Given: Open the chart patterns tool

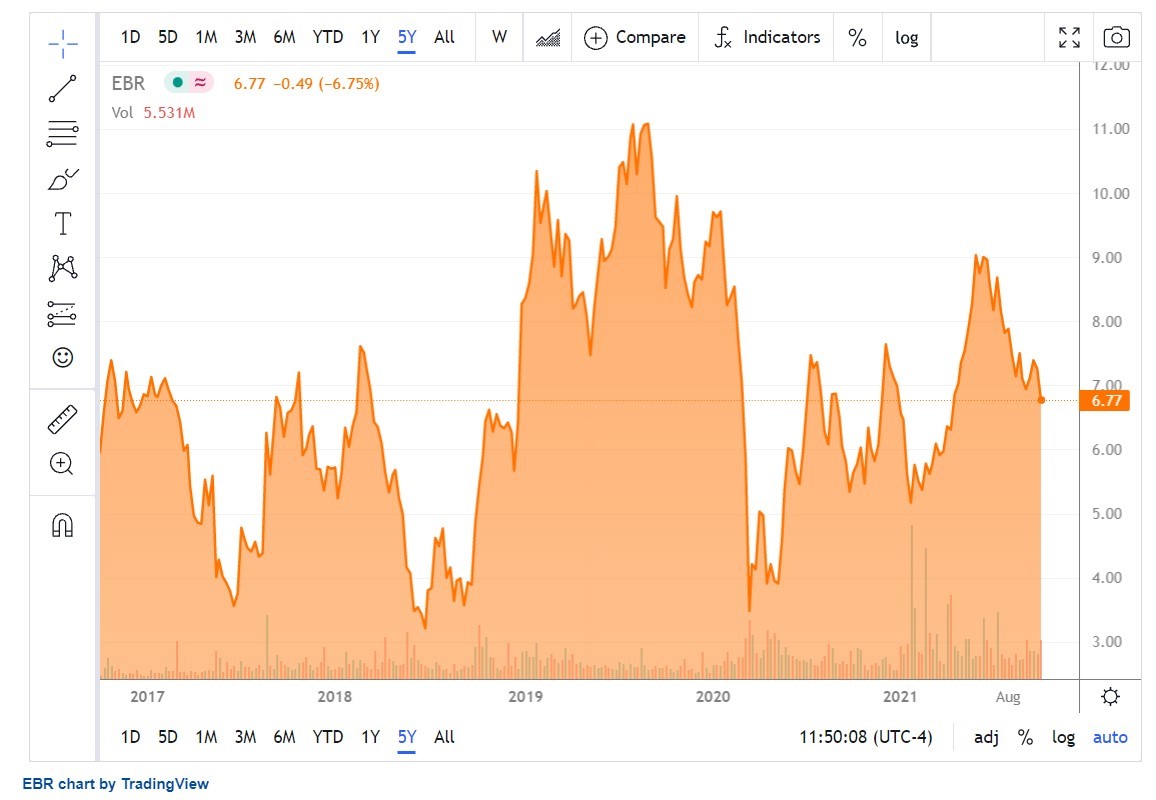Looking at the screenshot, I should (63, 268).
